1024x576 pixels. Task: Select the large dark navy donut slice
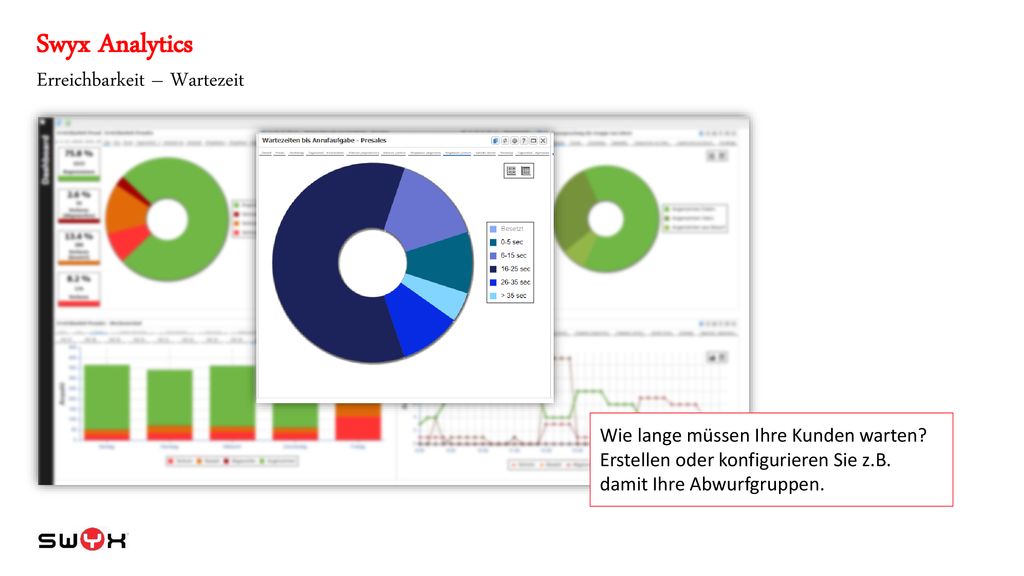coord(307,261)
